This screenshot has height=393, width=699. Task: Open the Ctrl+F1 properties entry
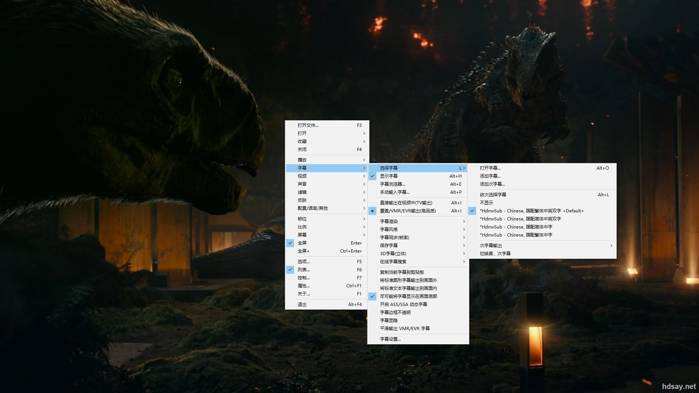click(x=327, y=286)
